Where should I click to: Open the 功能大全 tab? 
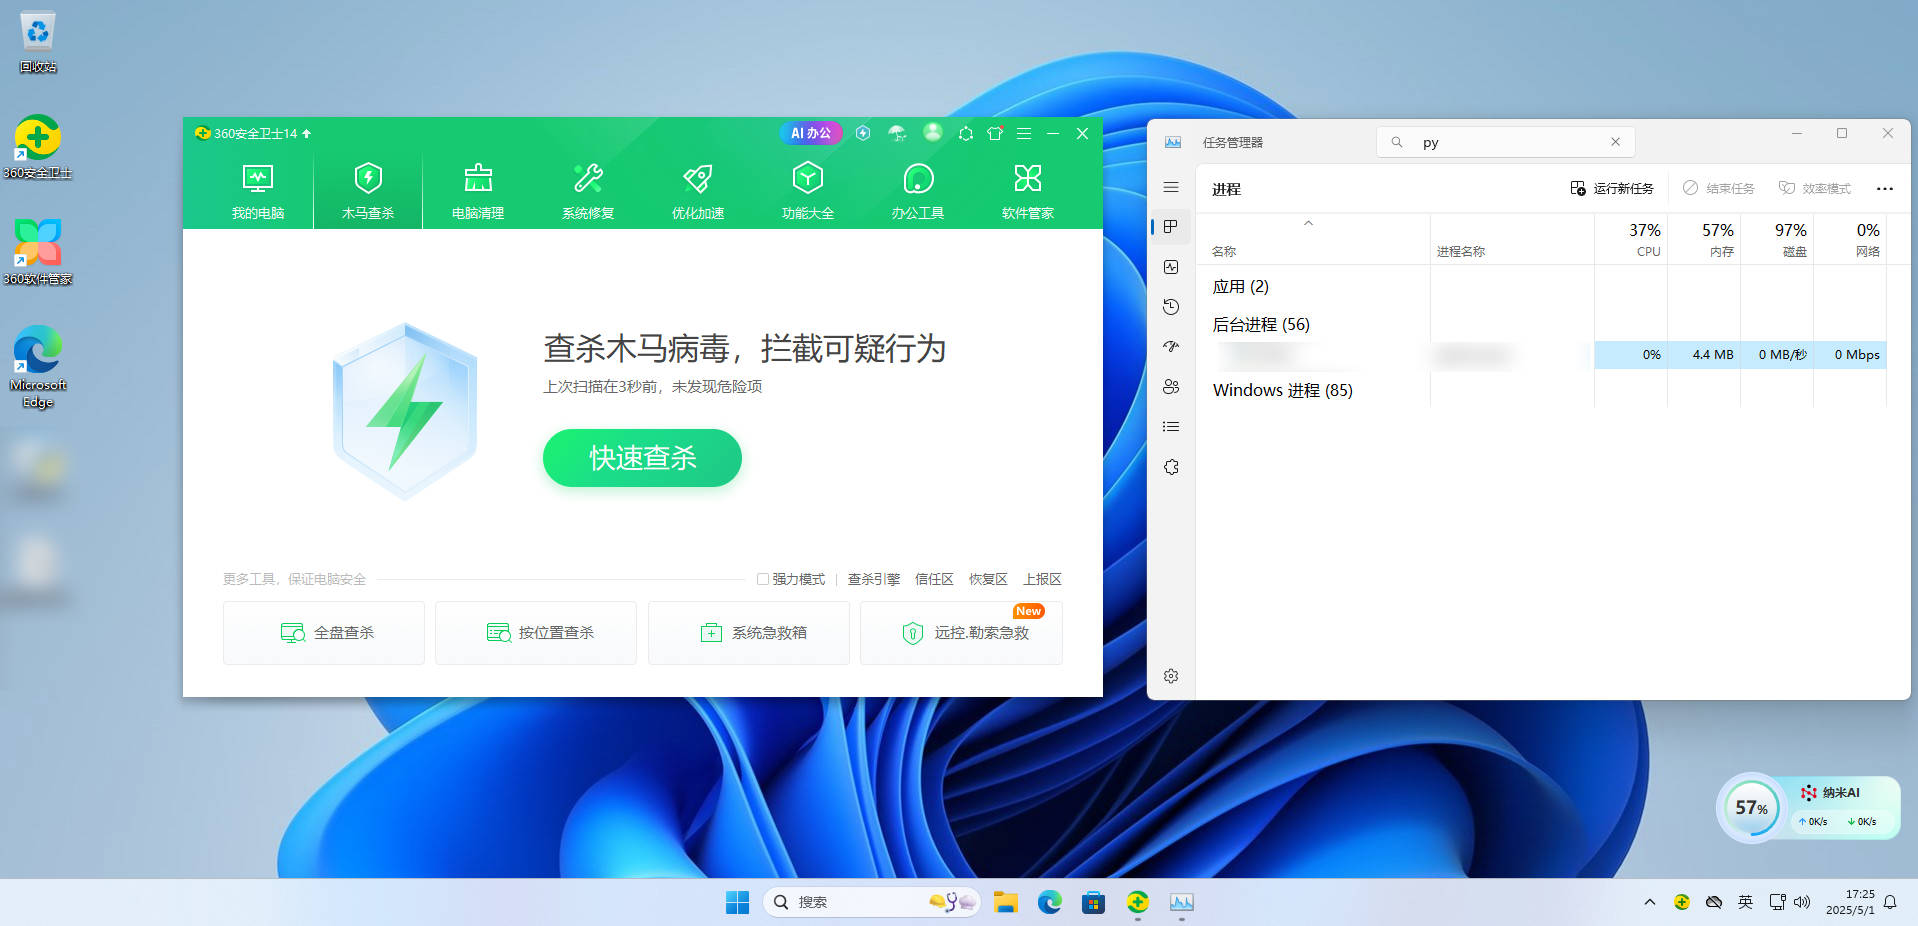tap(808, 192)
